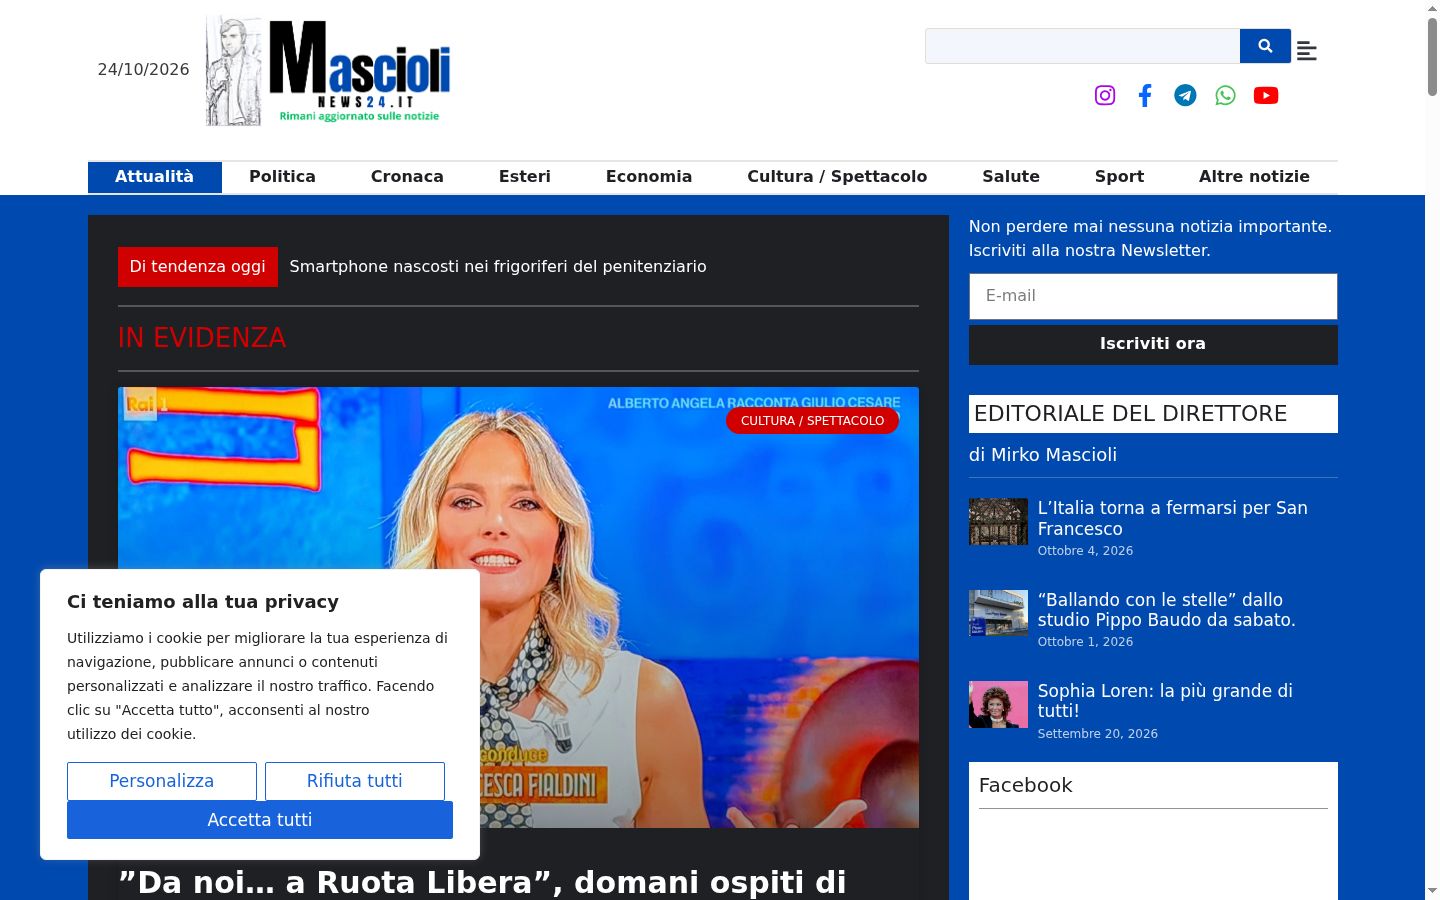Click the San Francesco article thumbnail
The height and width of the screenshot is (900, 1440).
(x=998, y=522)
